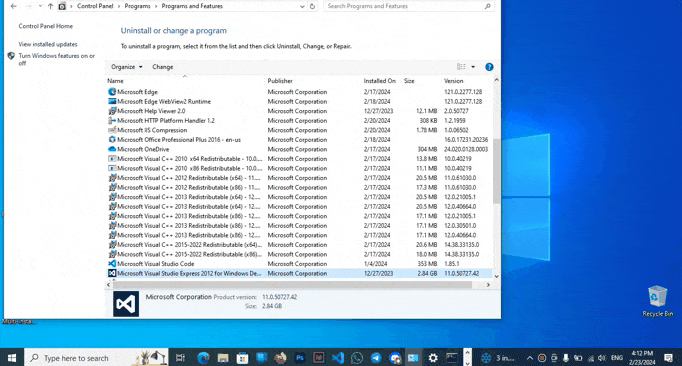Click the list's scroll right arrow
Screen dimensions: 682x366
pos(488,285)
